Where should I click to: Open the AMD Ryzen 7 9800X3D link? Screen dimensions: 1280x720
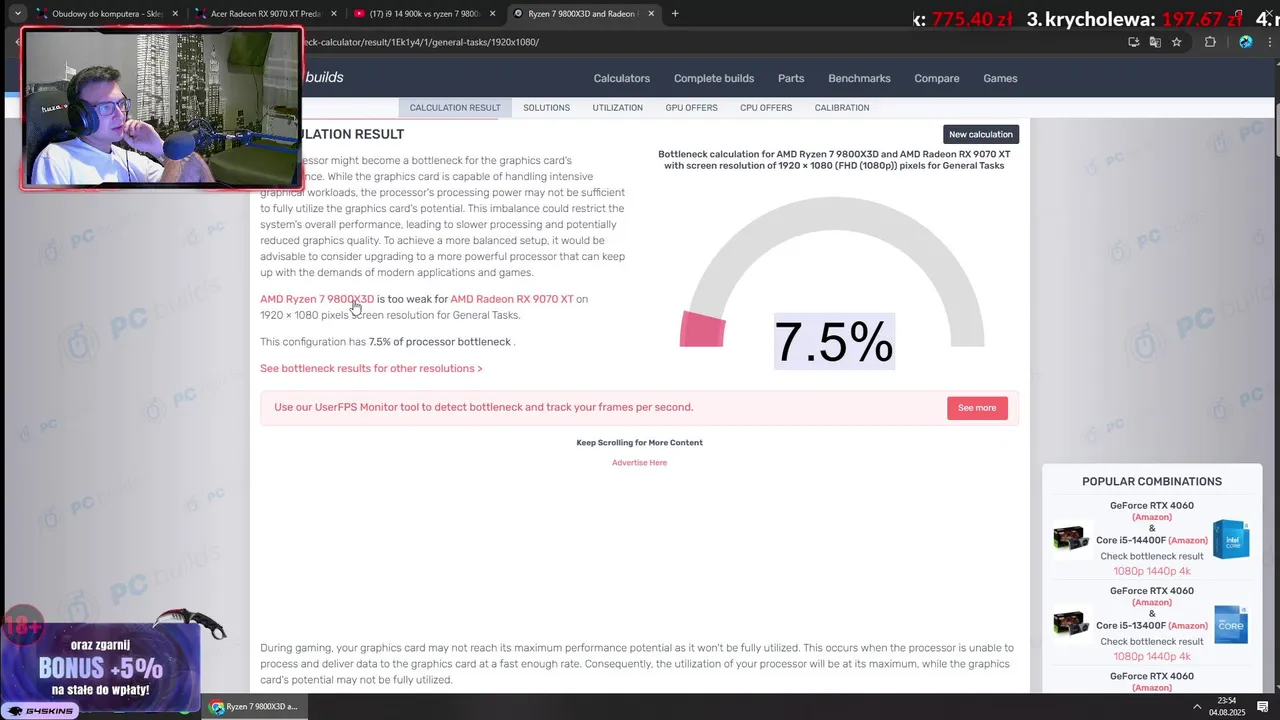pos(317,299)
